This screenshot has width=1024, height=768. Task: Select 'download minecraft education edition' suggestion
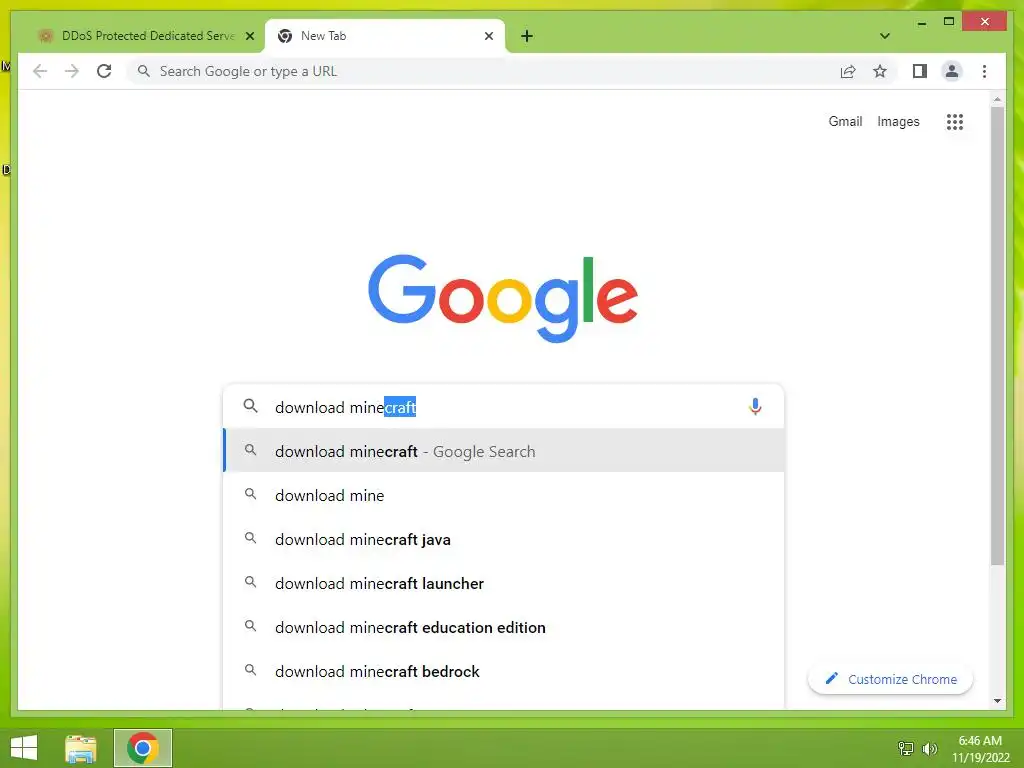[504, 628]
